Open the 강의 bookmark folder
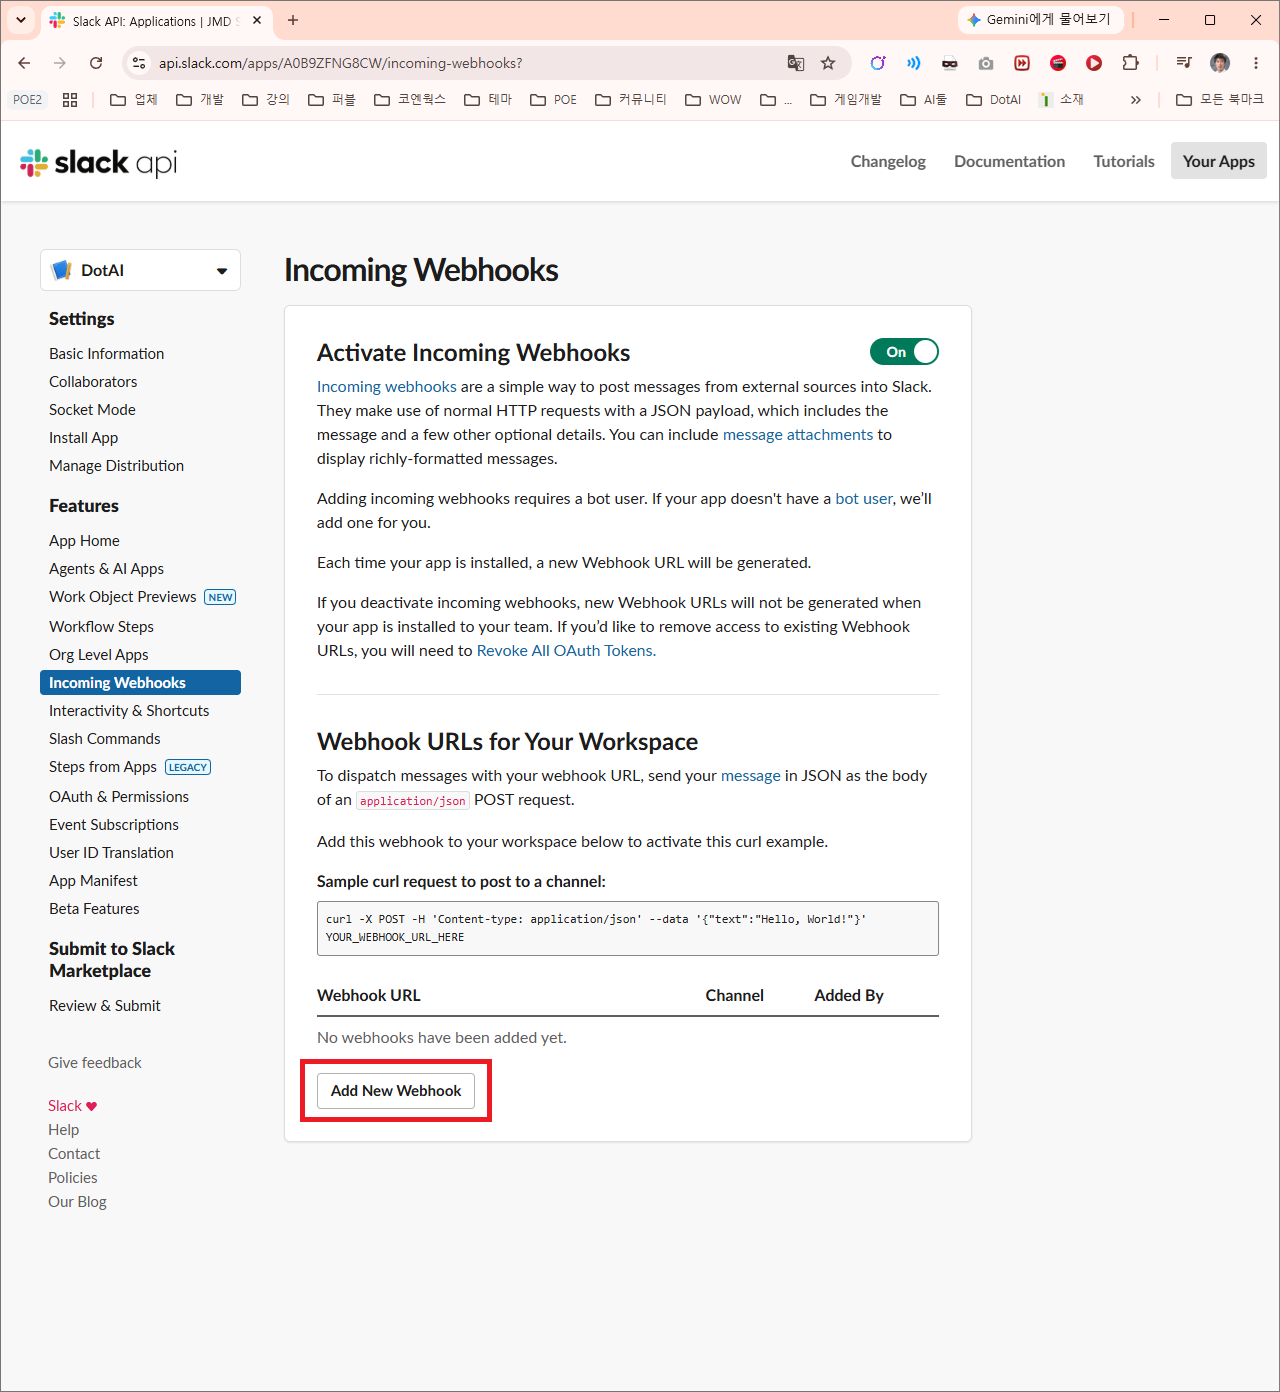Viewport: 1280px width, 1392px height. tap(266, 100)
